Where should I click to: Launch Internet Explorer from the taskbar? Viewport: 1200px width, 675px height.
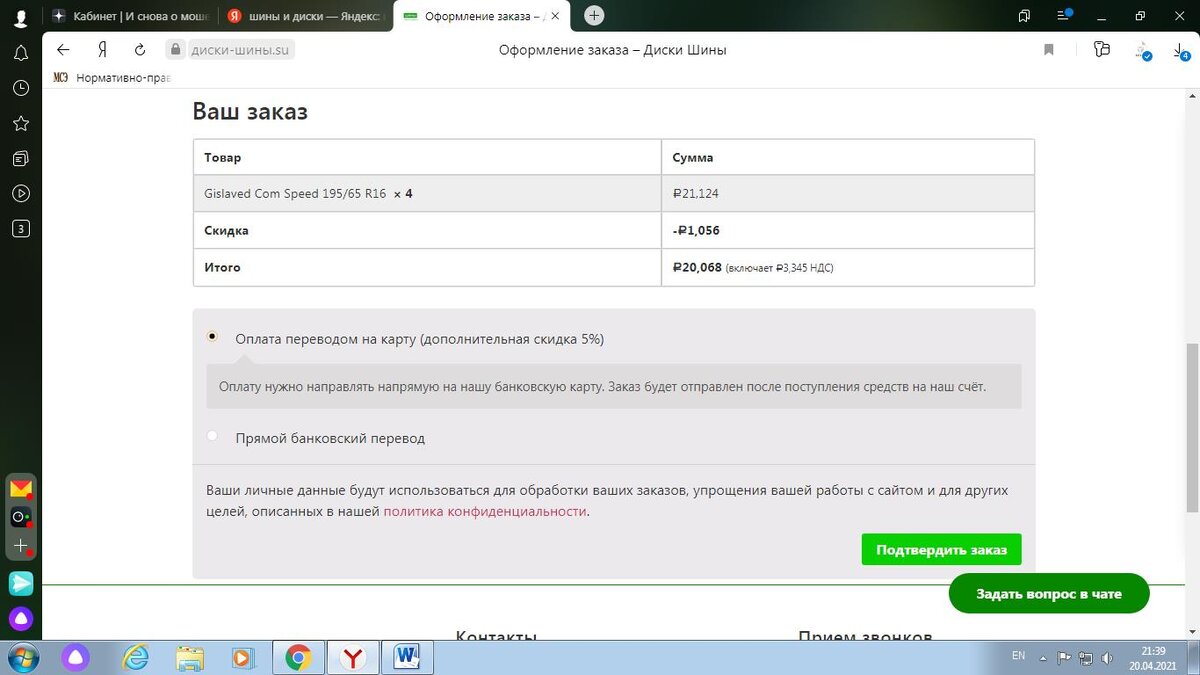pos(134,657)
